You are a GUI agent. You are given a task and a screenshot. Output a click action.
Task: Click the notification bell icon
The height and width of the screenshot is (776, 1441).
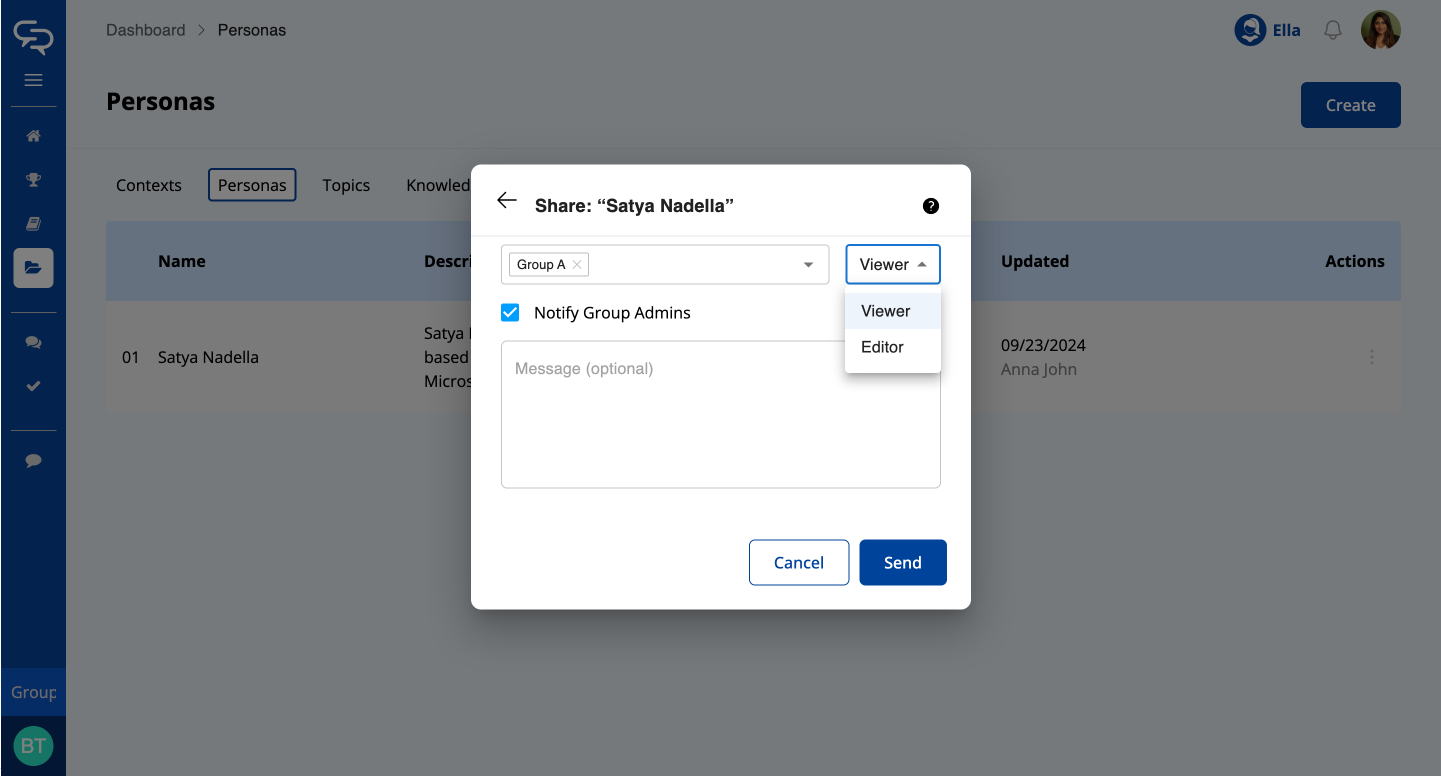pos(1332,31)
